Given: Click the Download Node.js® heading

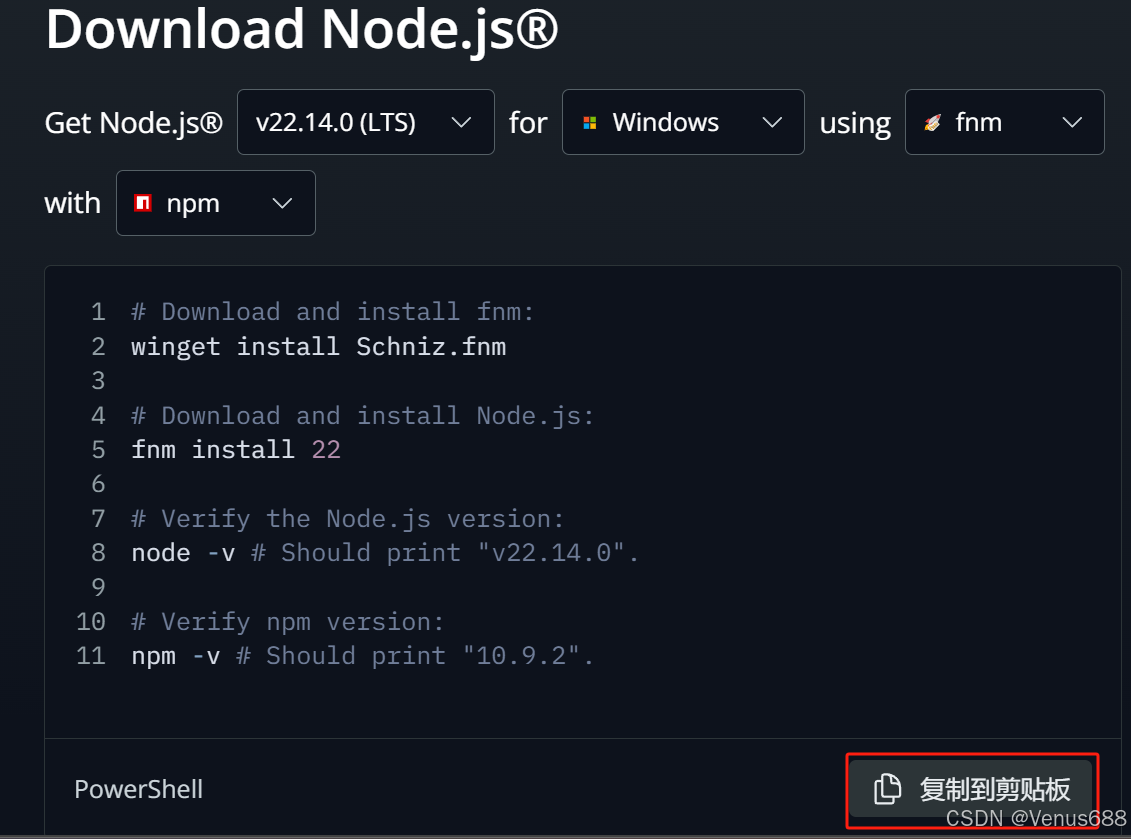Looking at the screenshot, I should [302, 29].
